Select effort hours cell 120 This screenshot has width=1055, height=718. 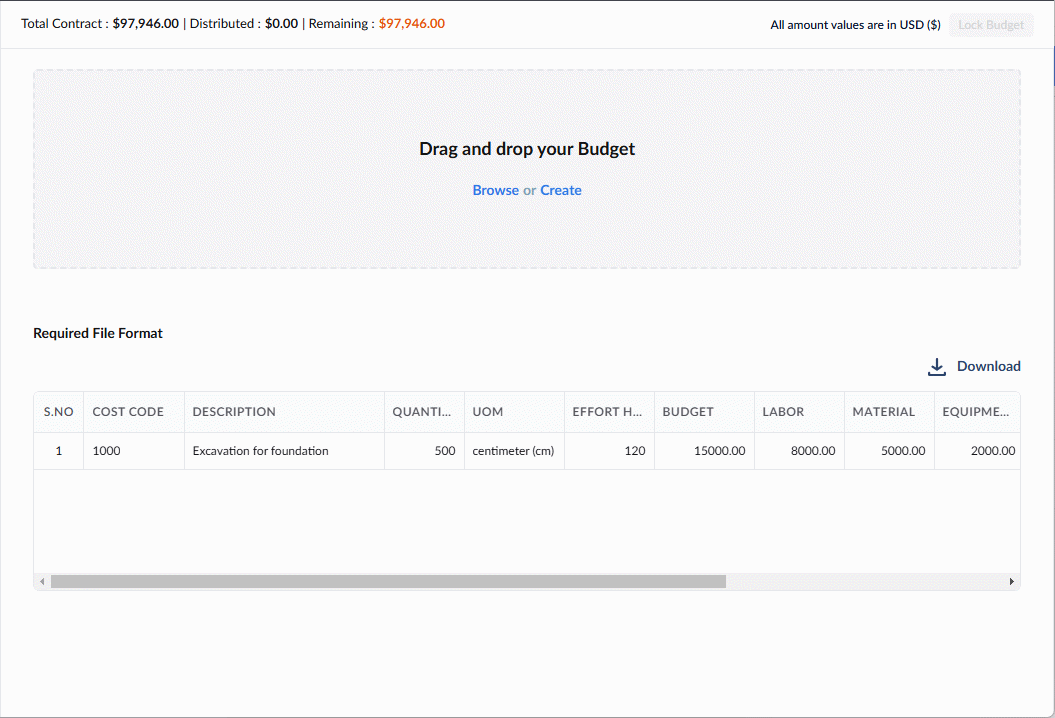point(609,451)
